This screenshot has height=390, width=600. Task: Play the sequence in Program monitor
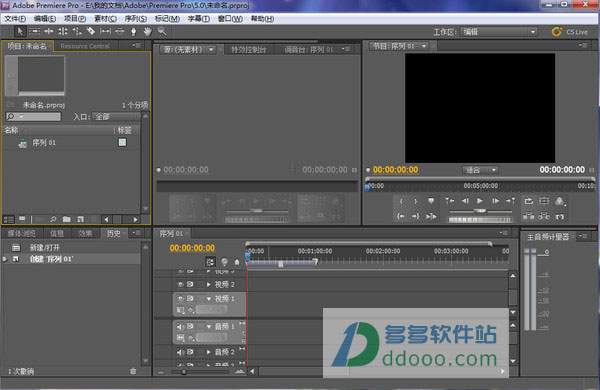pos(480,201)
